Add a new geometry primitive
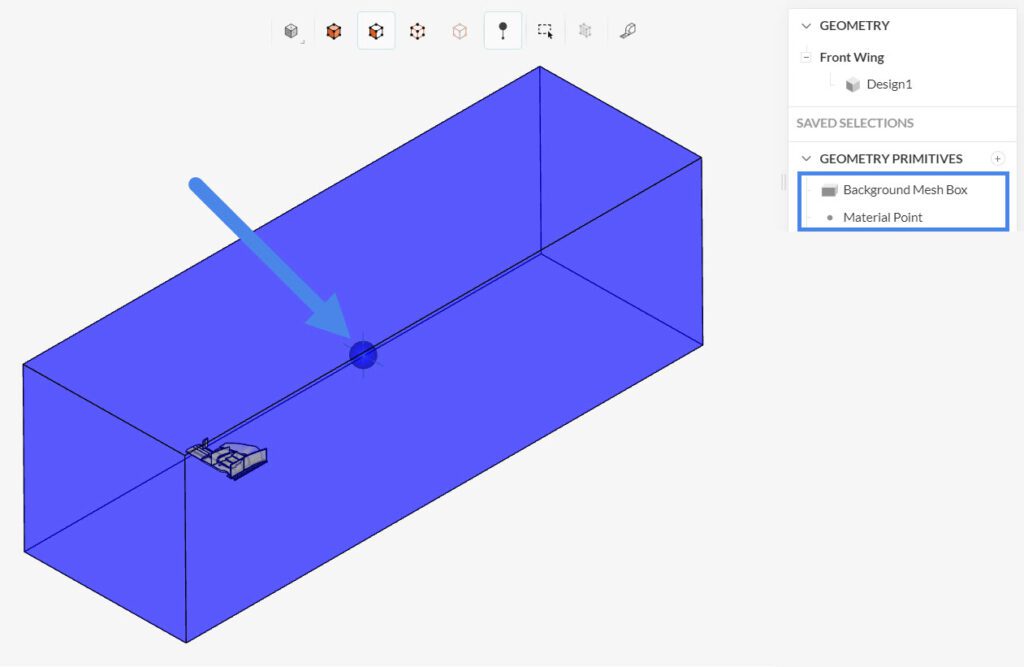Viewport: 1024px width, 667px height. pyautogui.click(x=998, y=158)
